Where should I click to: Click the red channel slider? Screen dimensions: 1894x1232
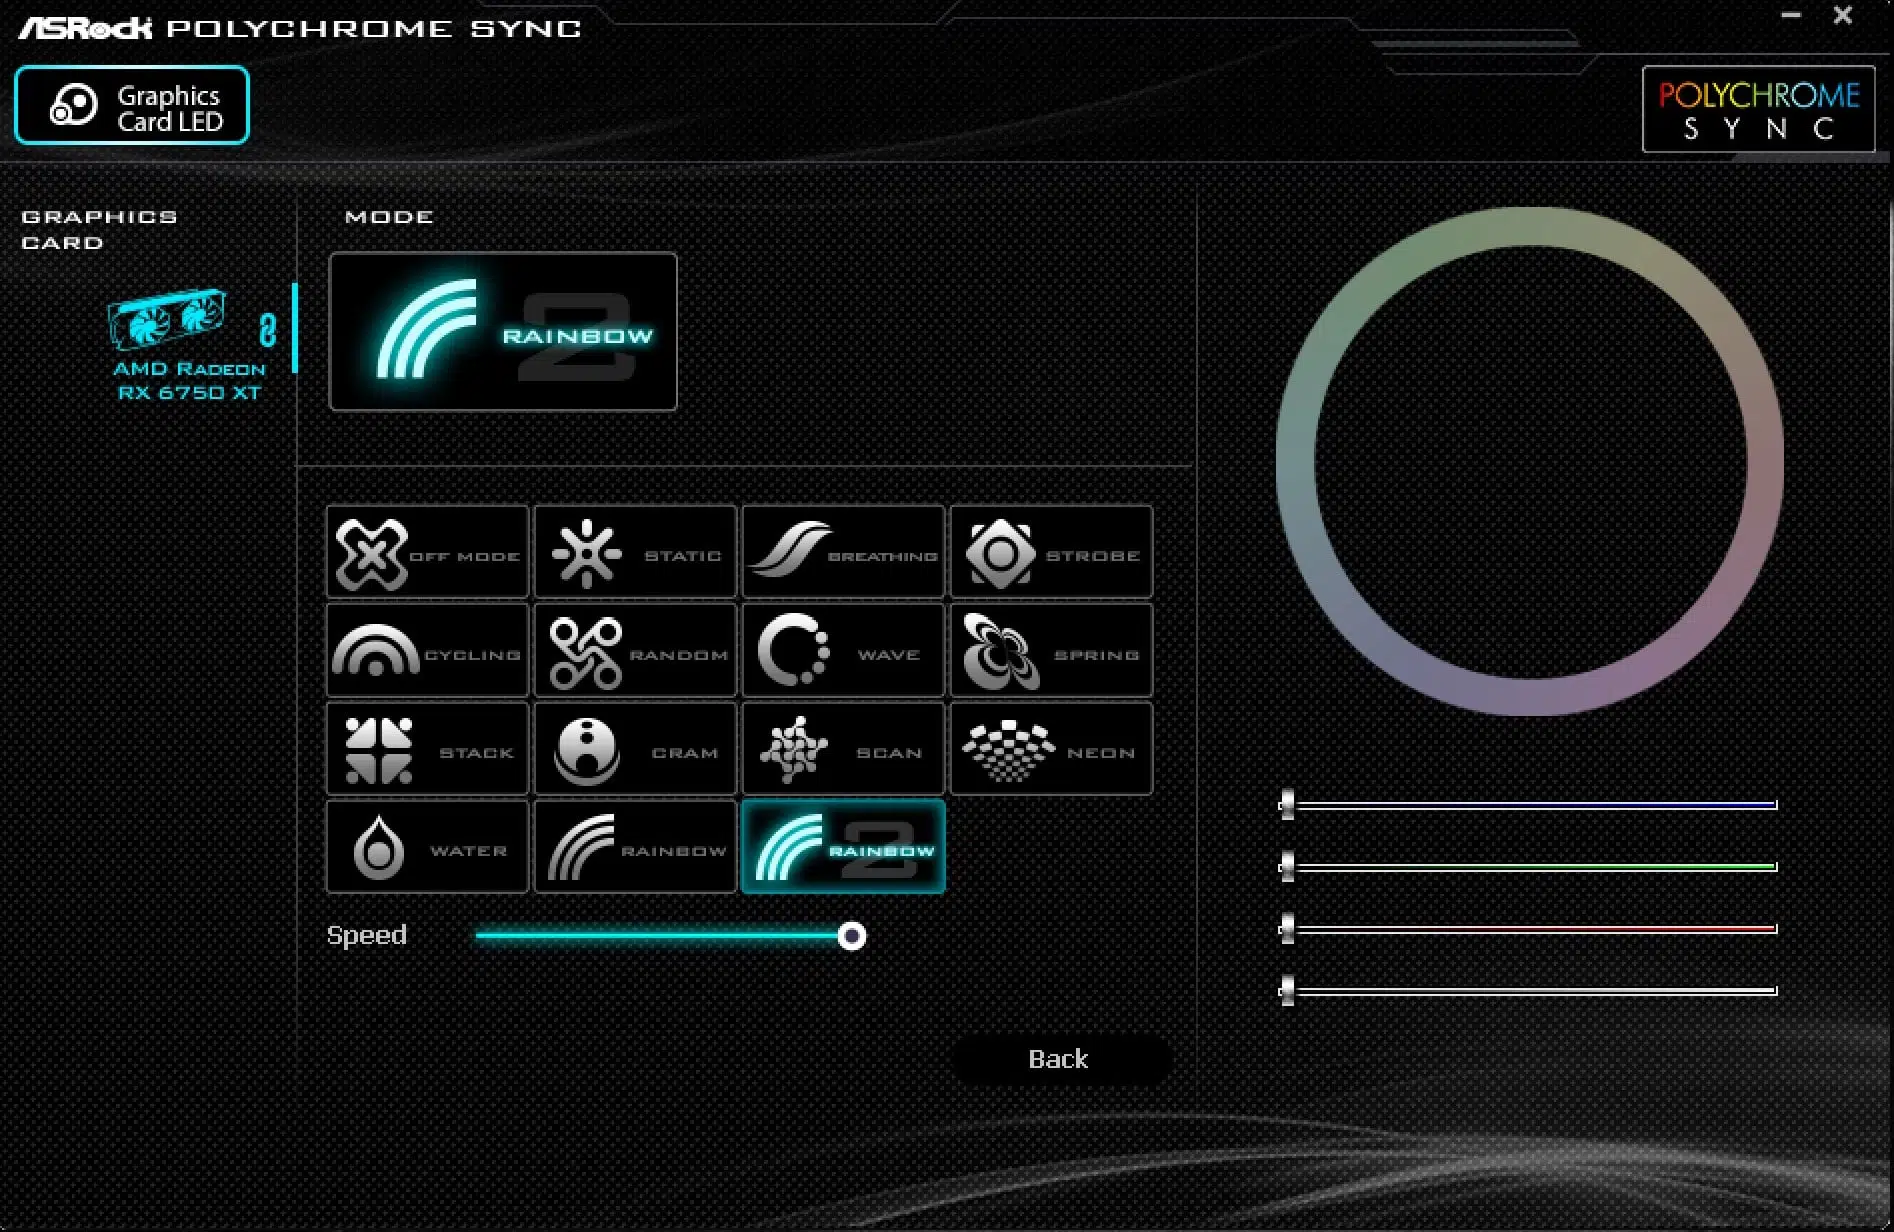pyautogui.click(x=1528, y=928)
